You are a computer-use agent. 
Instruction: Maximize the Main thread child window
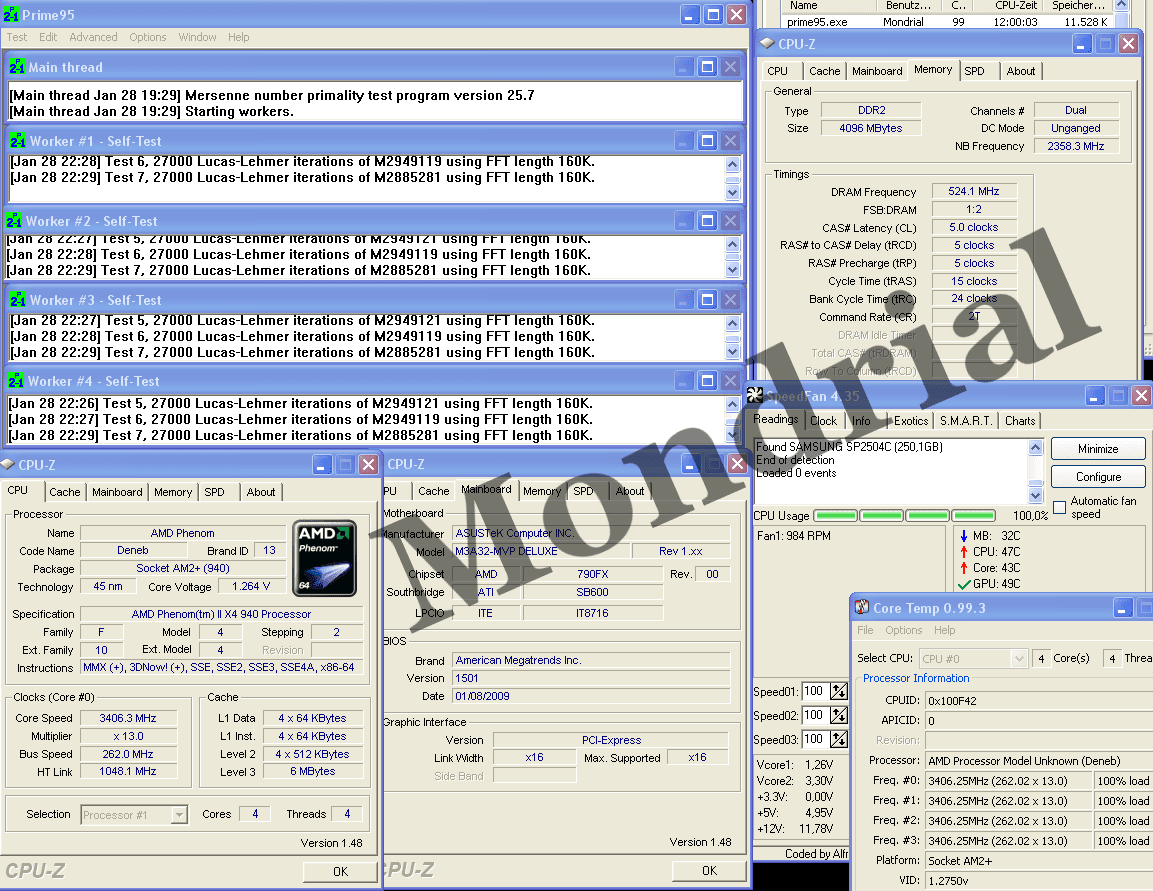707,67
